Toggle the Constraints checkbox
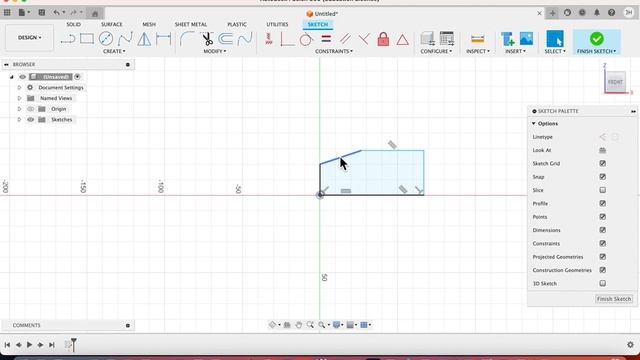The height and width of the screenshot is (360, 640). [x=602, y=243]
